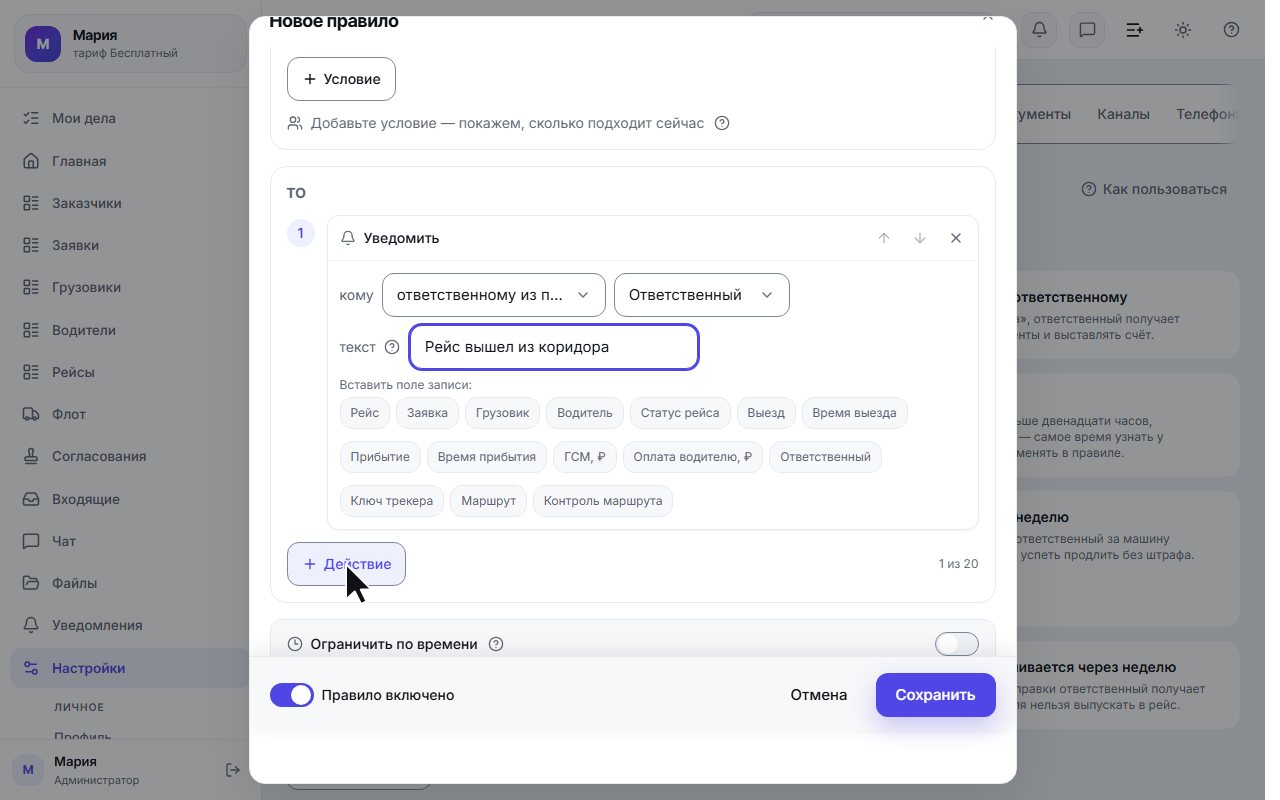
Task: Click the help icon beside the текст label
Action: [392, 347]
